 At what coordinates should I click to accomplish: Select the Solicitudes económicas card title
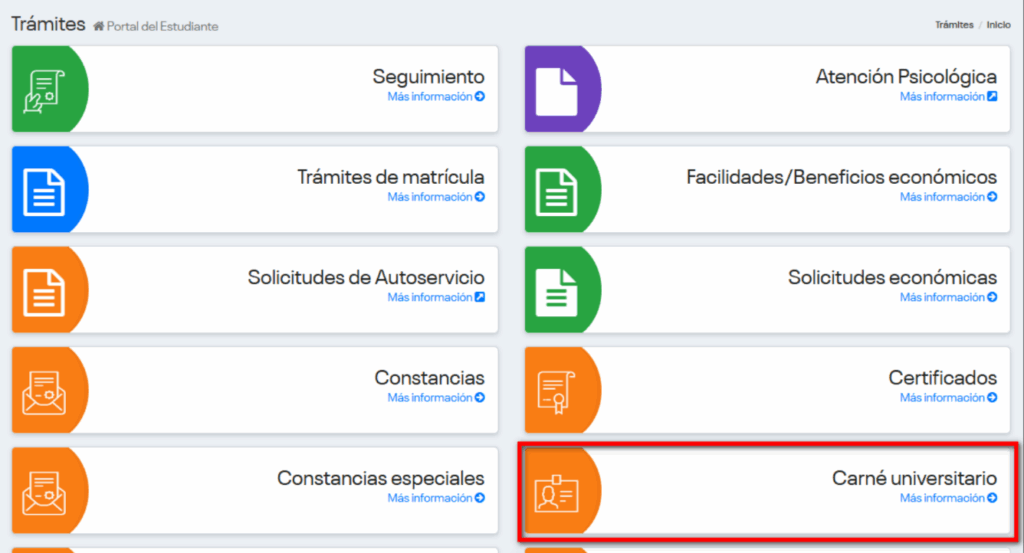click(x=892, y=277)
